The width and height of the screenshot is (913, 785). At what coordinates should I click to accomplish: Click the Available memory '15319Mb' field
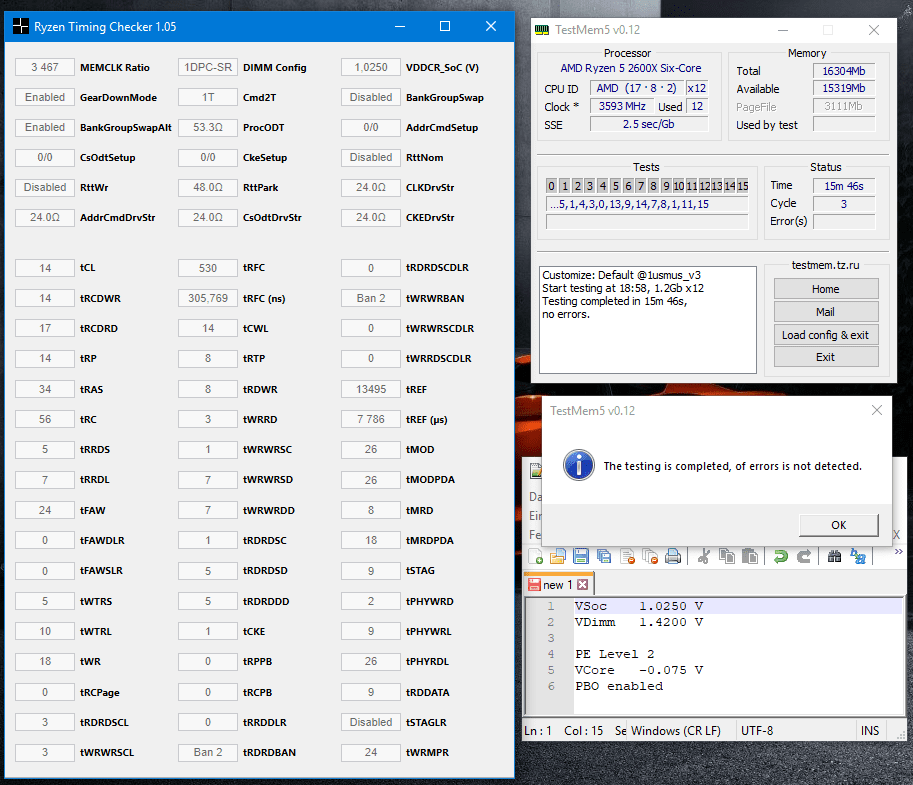(x=844, y=89)
